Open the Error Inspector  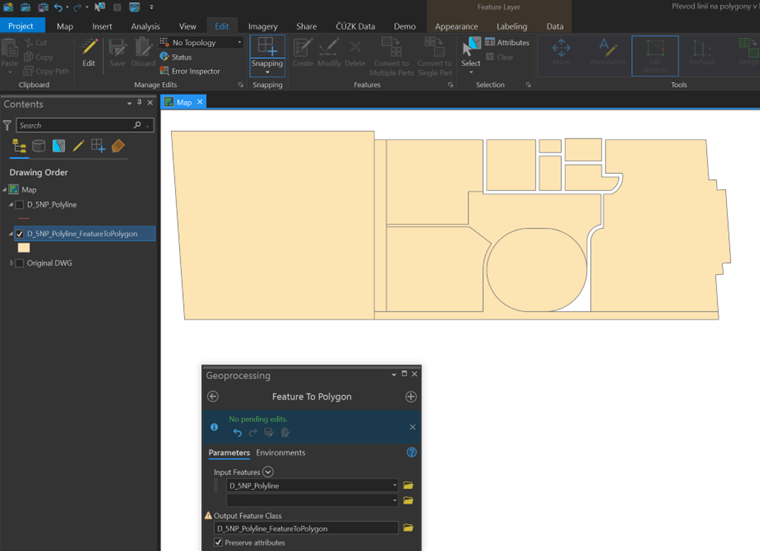(x=195, y=71)
